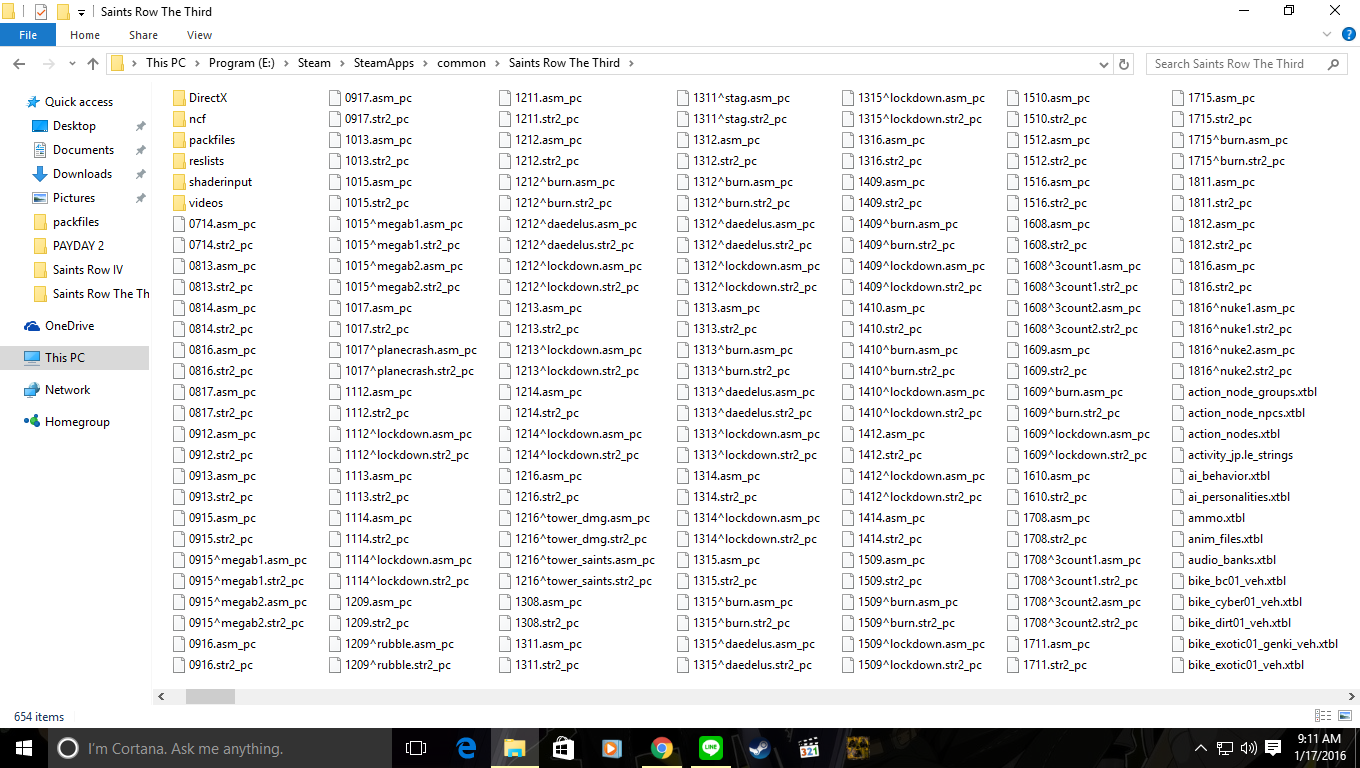Open Customize Quick Access Toolbar dropdown
This screenshot has width=1360, height=768.
tap(81, 12)
